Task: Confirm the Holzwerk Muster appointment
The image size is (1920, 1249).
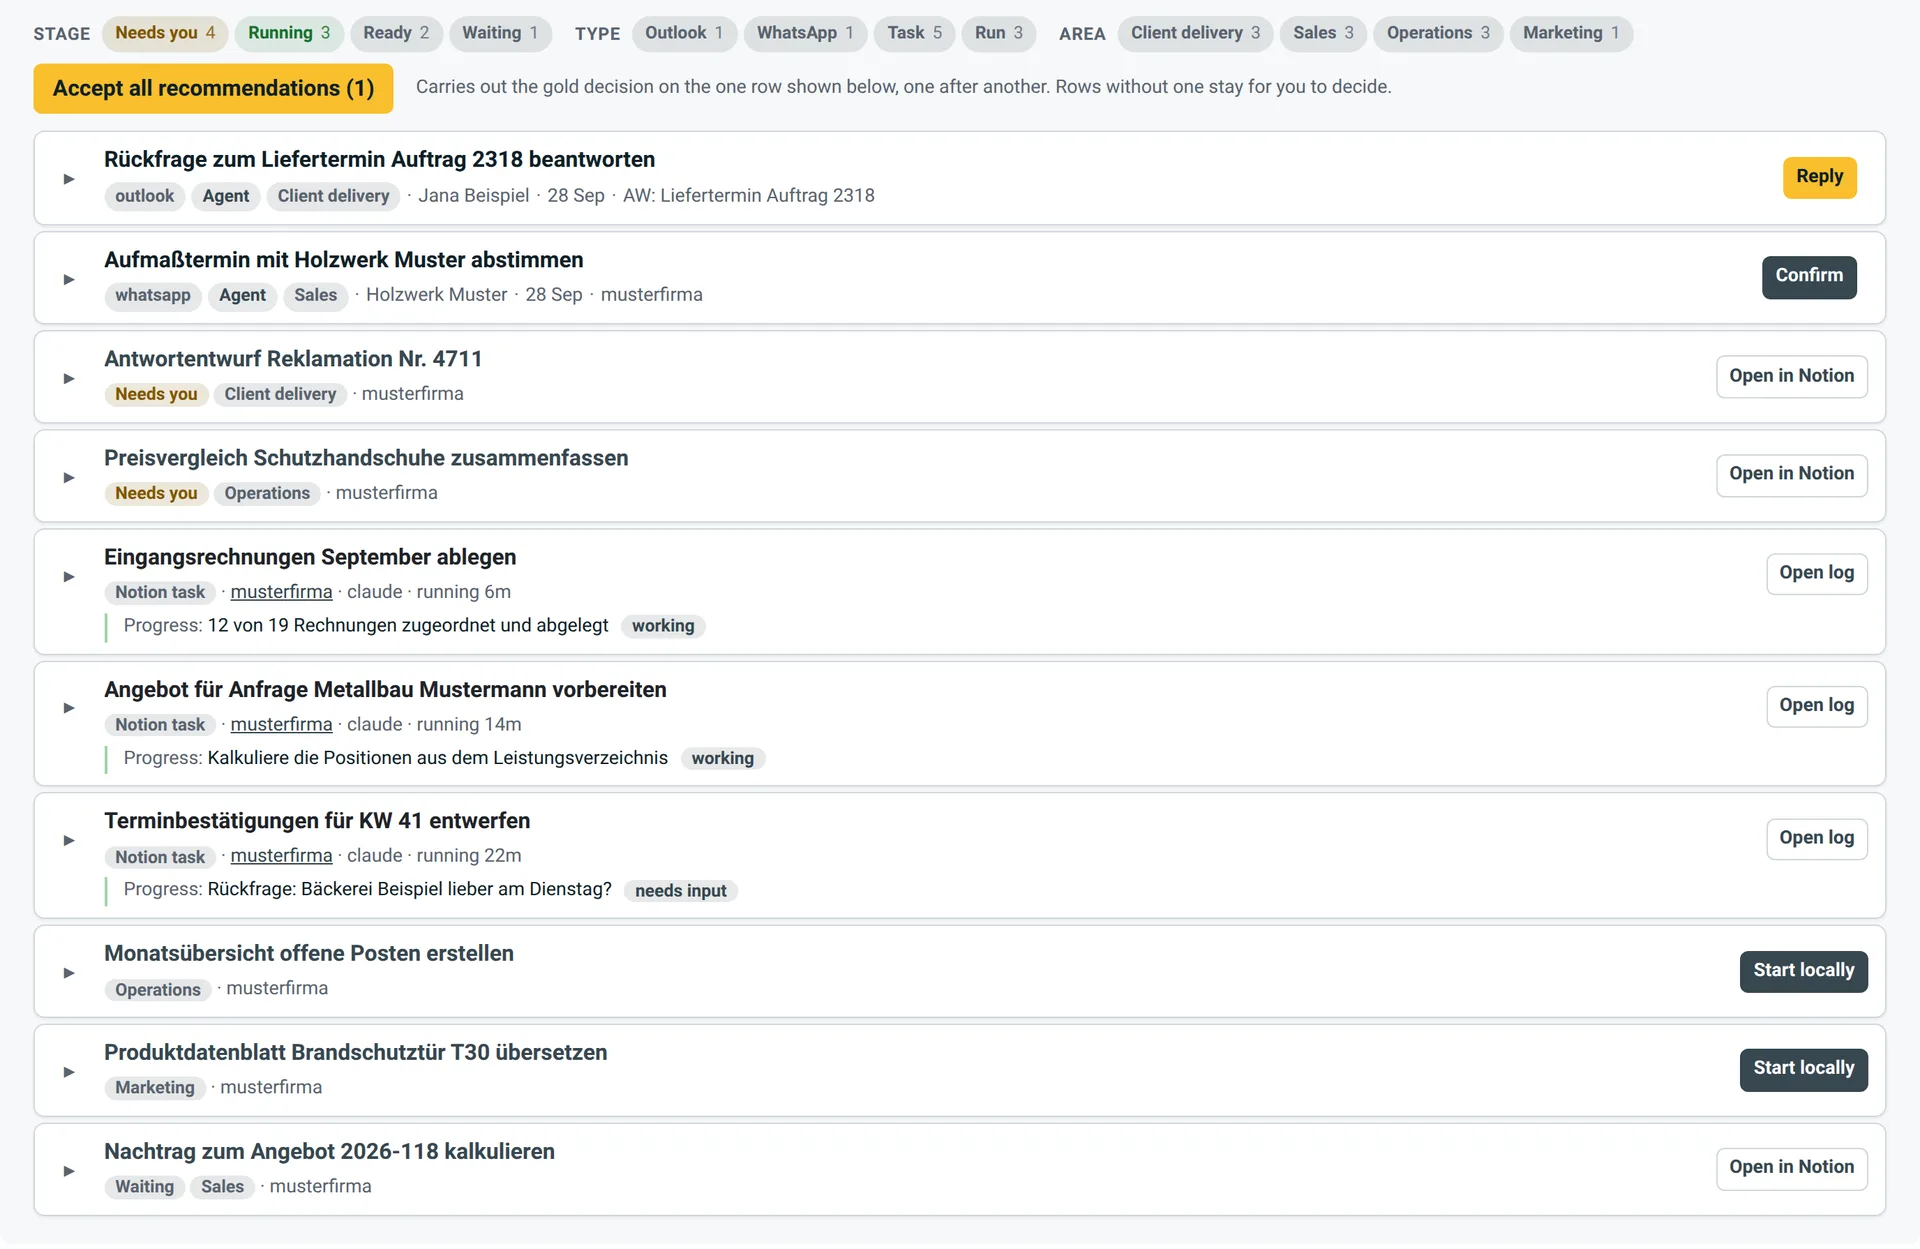Action: (1809, 276)
